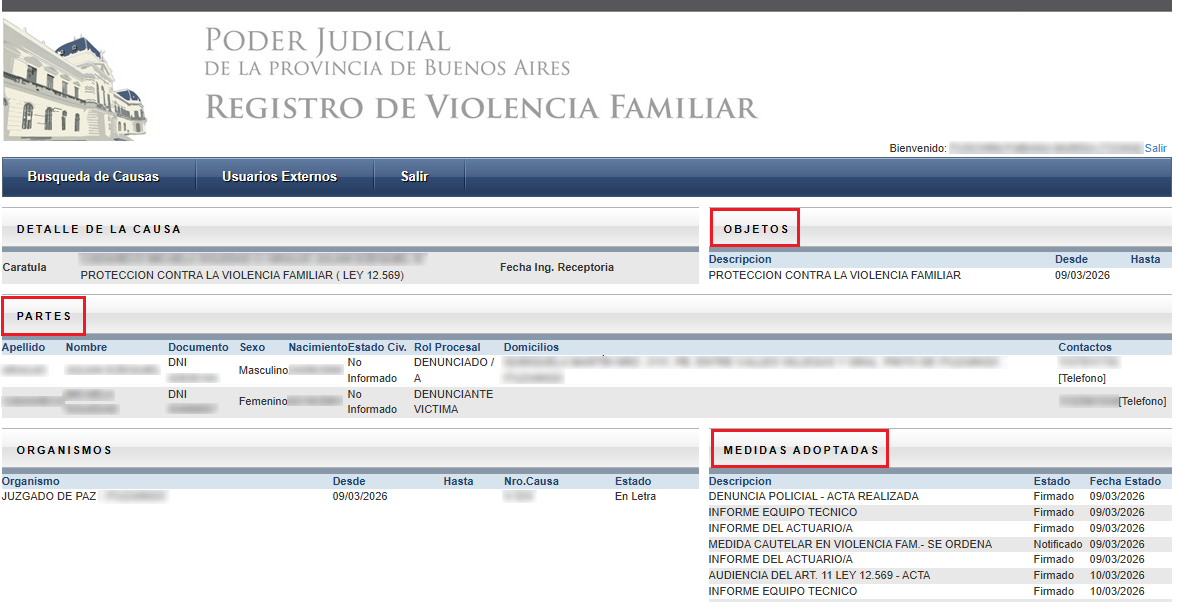
Task: Select the MEDIDAS ADOPTADAS section header
Action: [x=800, y=450]
